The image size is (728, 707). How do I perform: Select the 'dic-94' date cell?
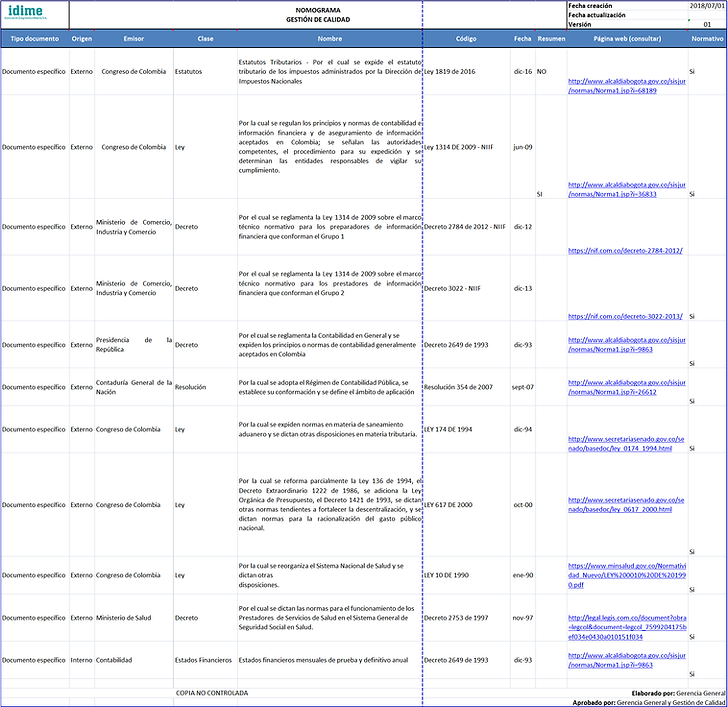523,429
